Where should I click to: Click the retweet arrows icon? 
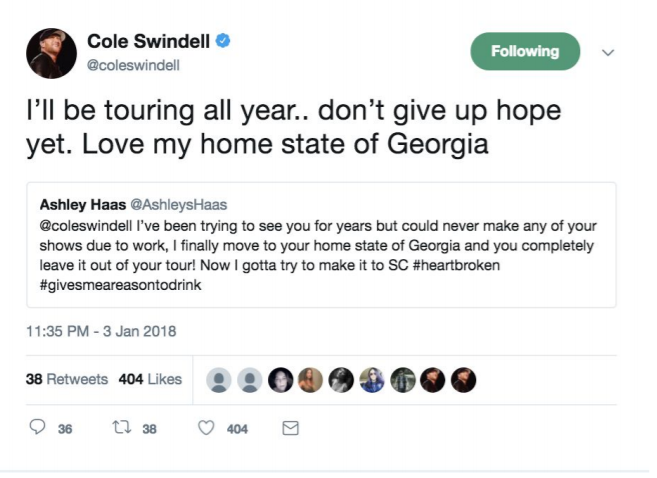pos(122,427)
